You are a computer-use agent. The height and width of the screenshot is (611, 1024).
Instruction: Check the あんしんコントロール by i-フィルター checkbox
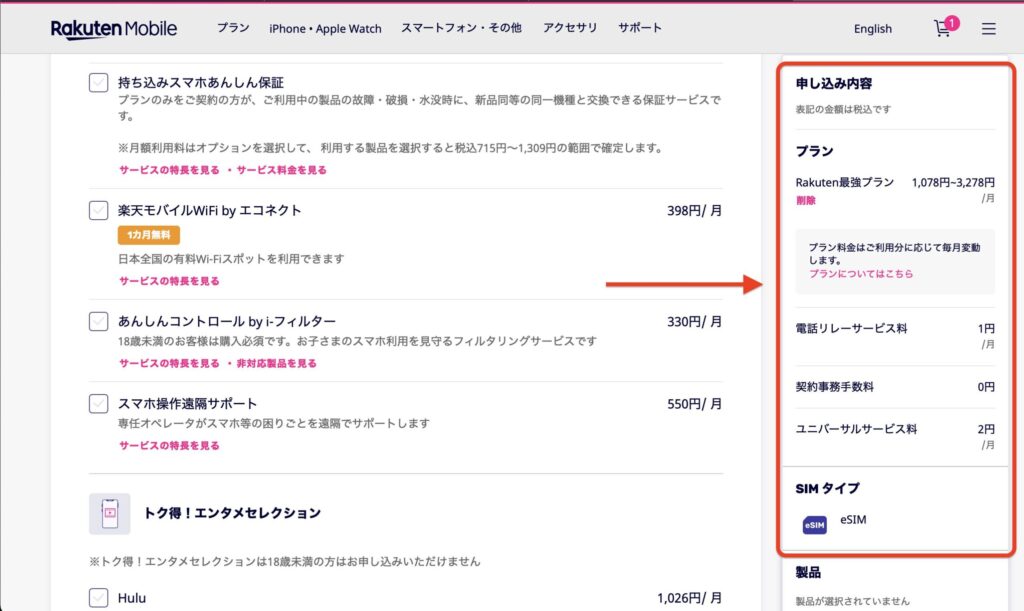click(99, 321)
